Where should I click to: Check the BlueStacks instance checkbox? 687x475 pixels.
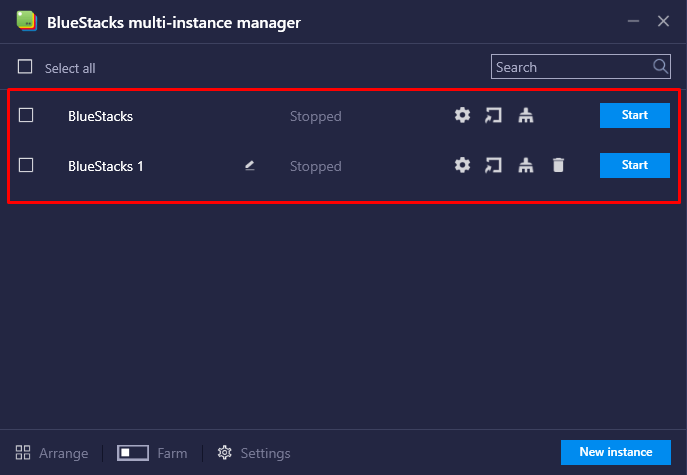coord(26,115)
